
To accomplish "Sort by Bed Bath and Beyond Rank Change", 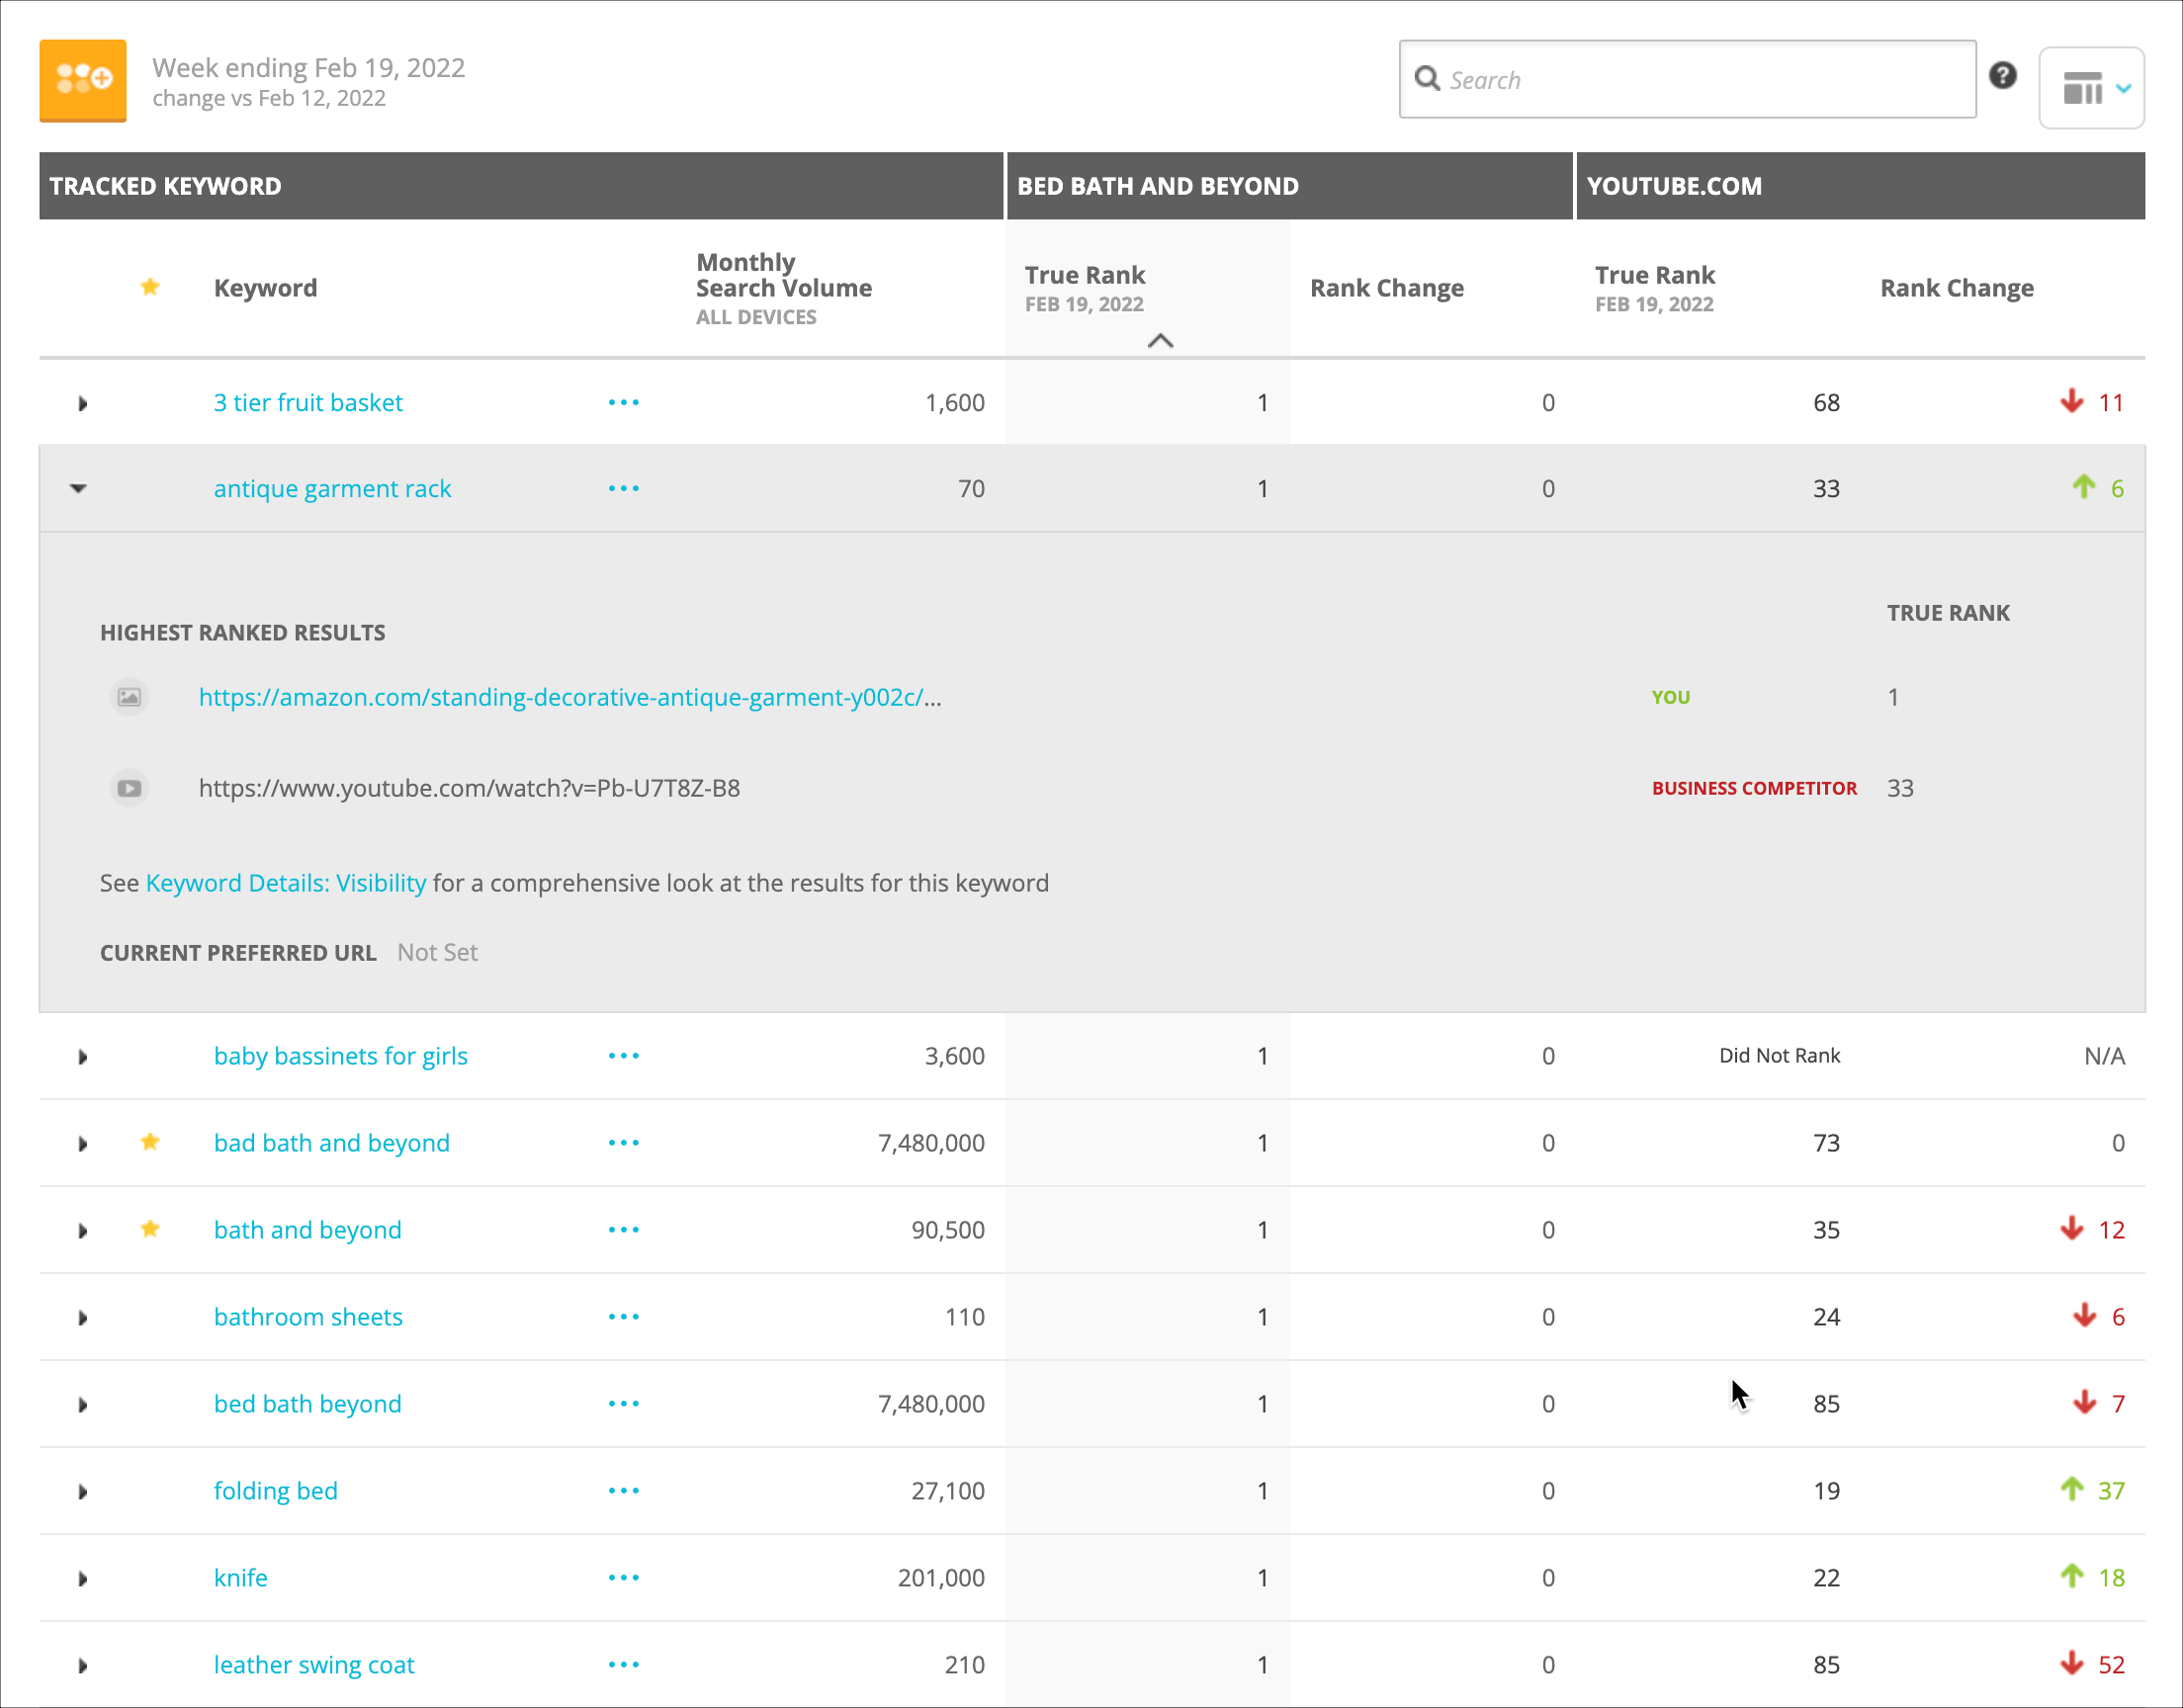I will coord(1387,288).
